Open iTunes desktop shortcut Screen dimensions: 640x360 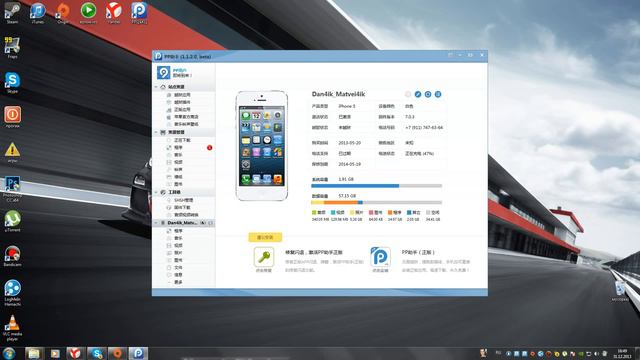tap(38, 12)
